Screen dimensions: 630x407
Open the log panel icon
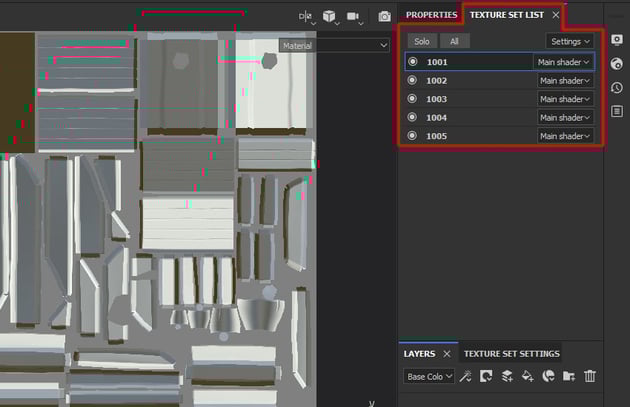tap(617, 111)
